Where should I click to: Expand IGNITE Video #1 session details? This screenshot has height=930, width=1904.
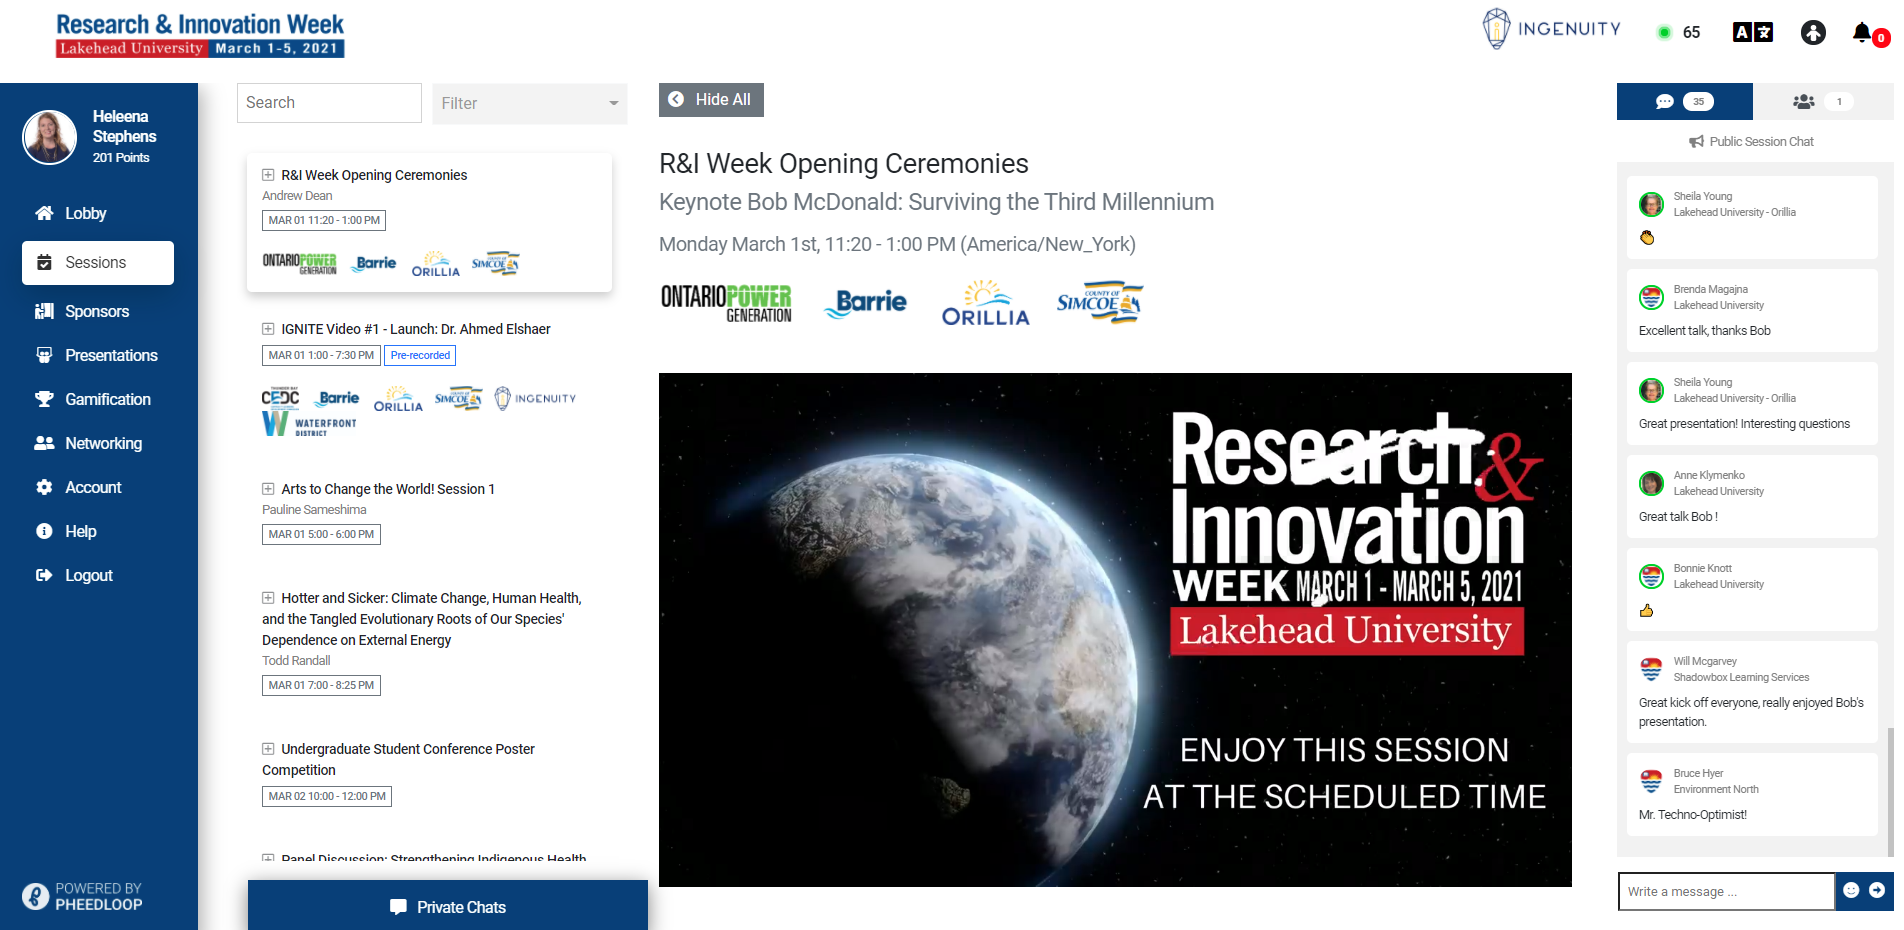(x=268, y=329)
